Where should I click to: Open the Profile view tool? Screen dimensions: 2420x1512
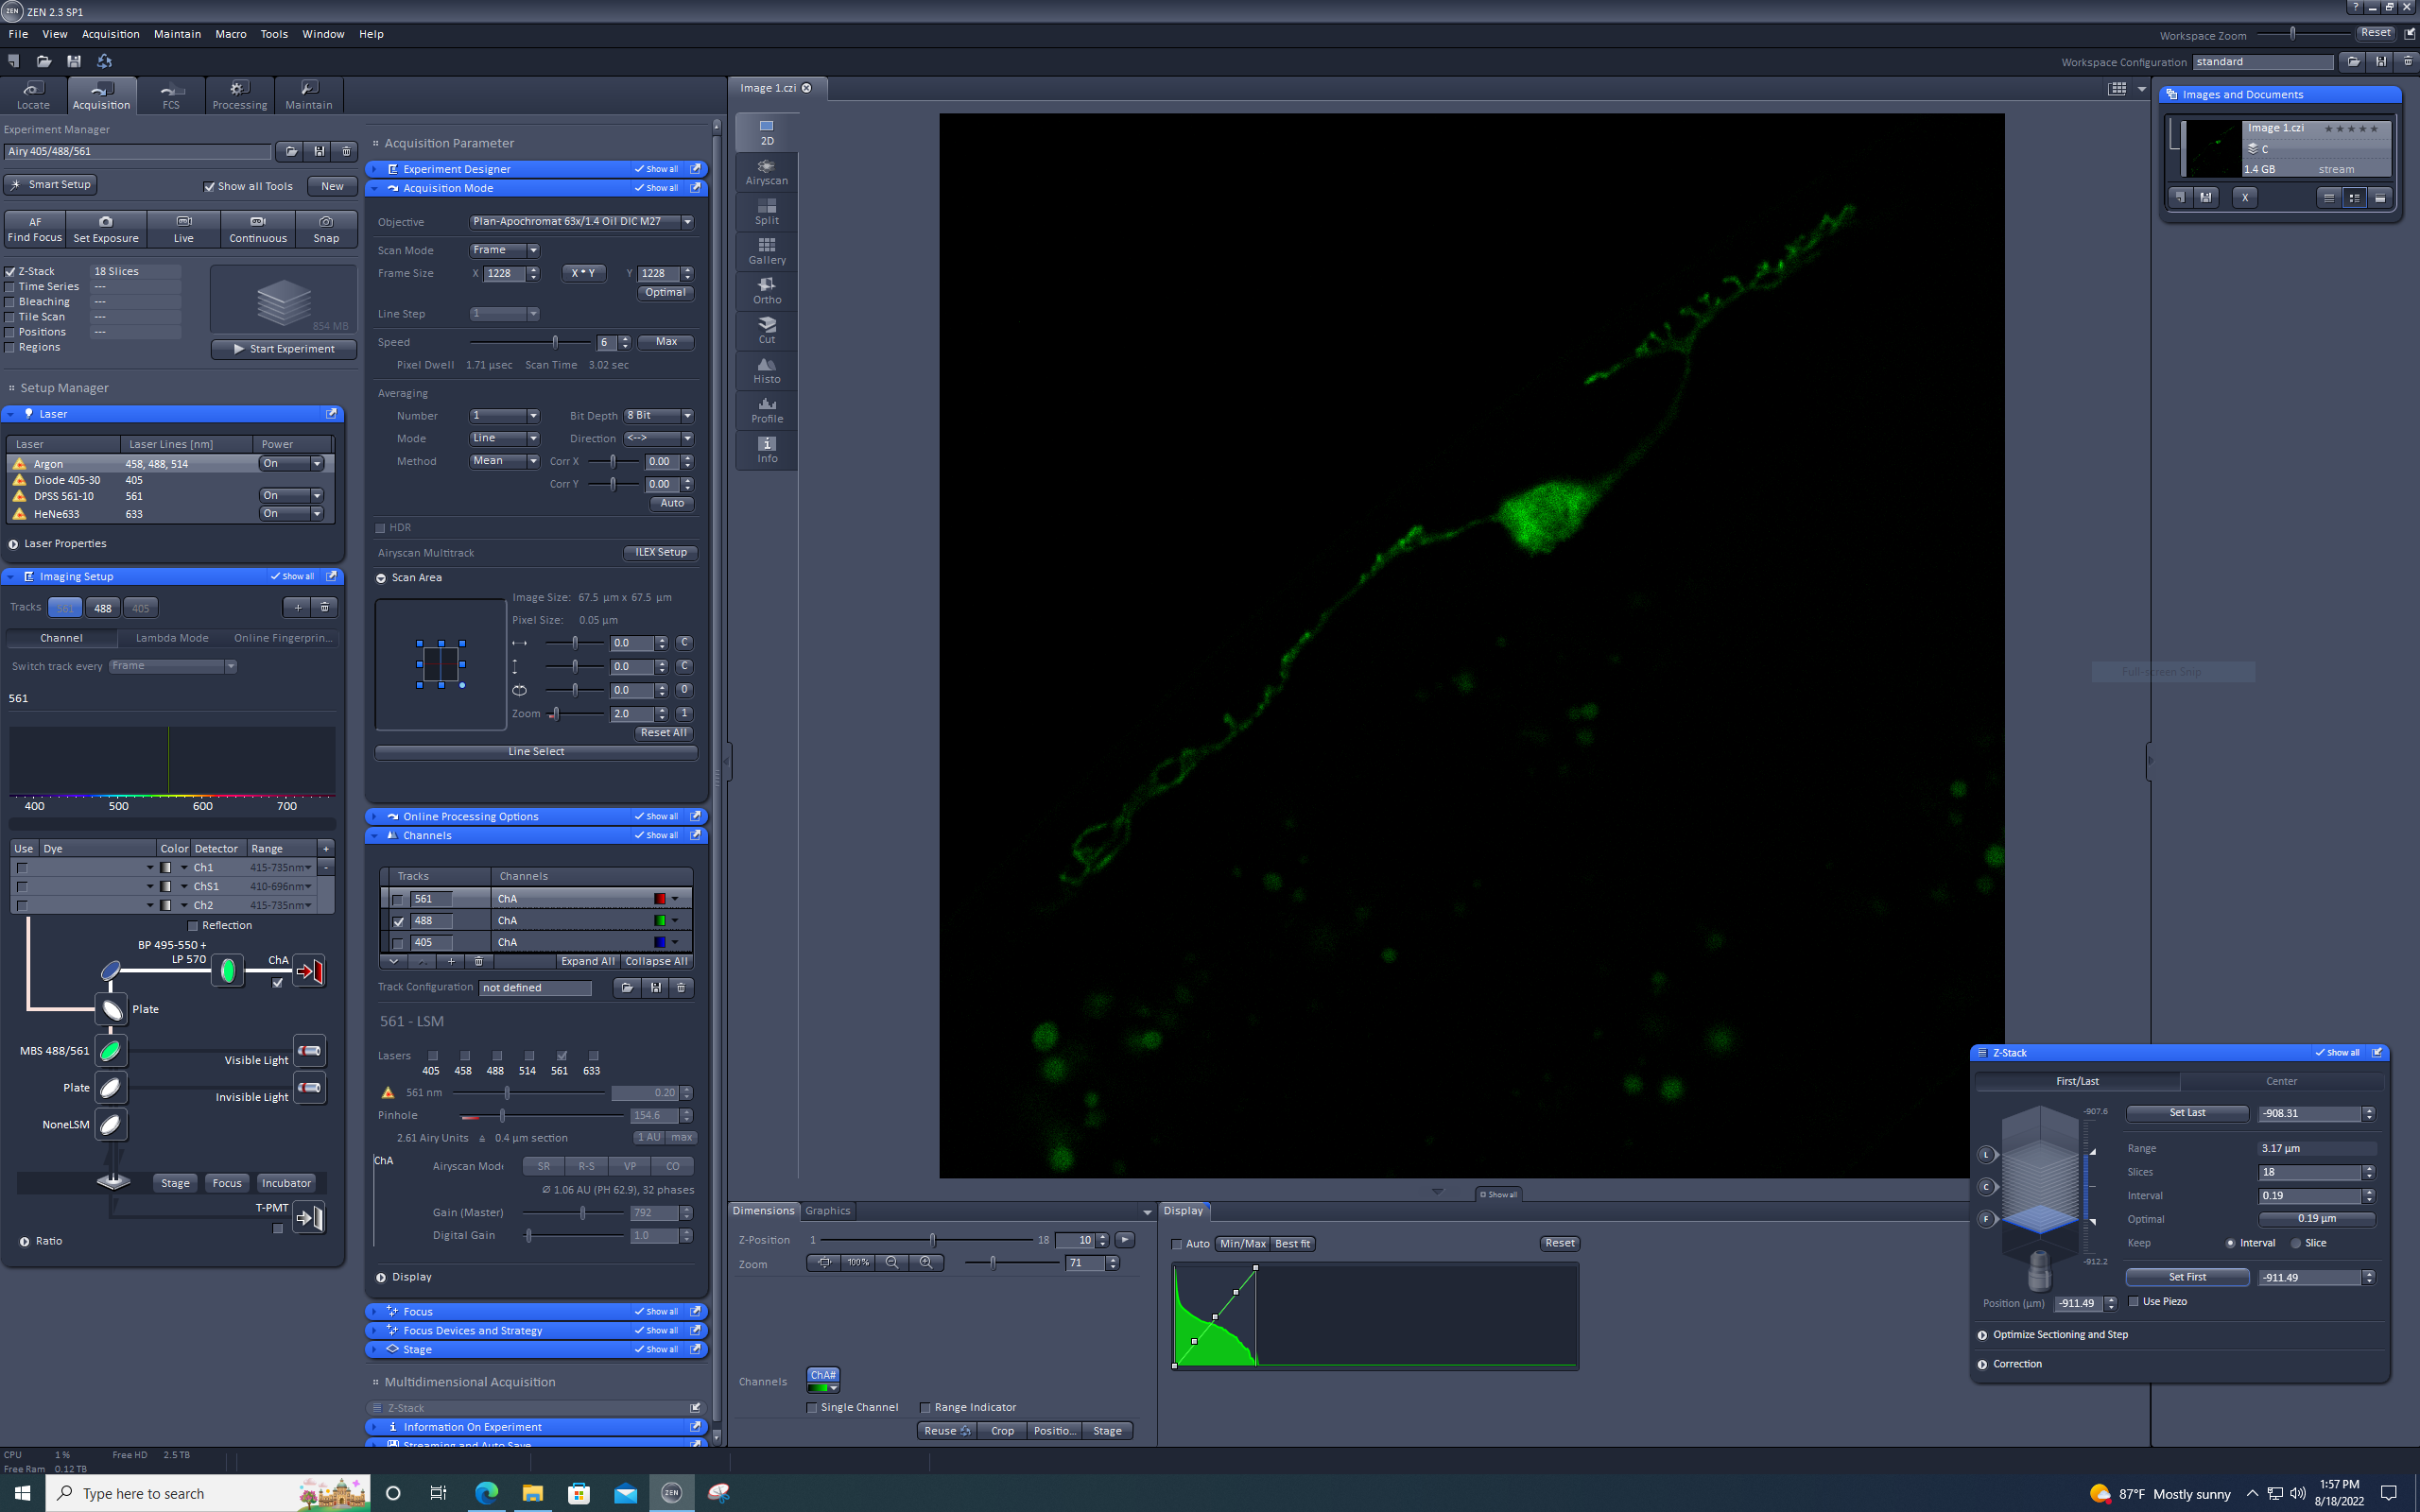(x=766, y=410)
